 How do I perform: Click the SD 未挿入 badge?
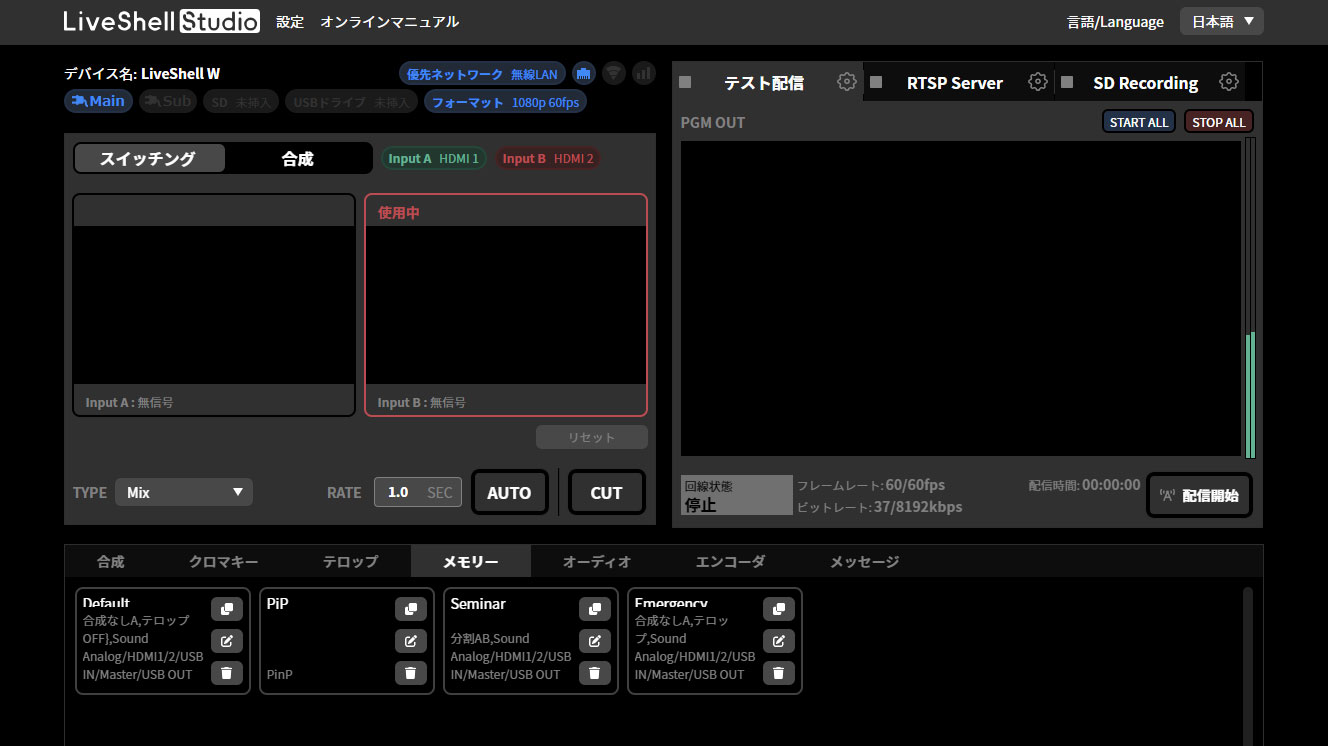click(240, 102)
